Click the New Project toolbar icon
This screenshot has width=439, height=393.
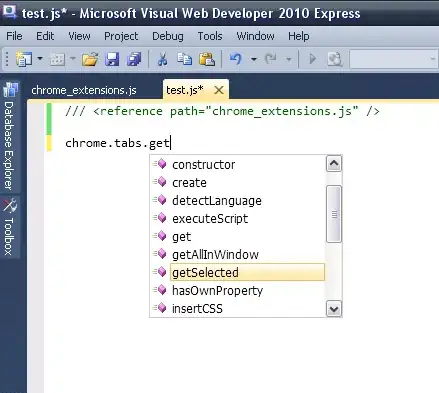(x=24, y=59)
